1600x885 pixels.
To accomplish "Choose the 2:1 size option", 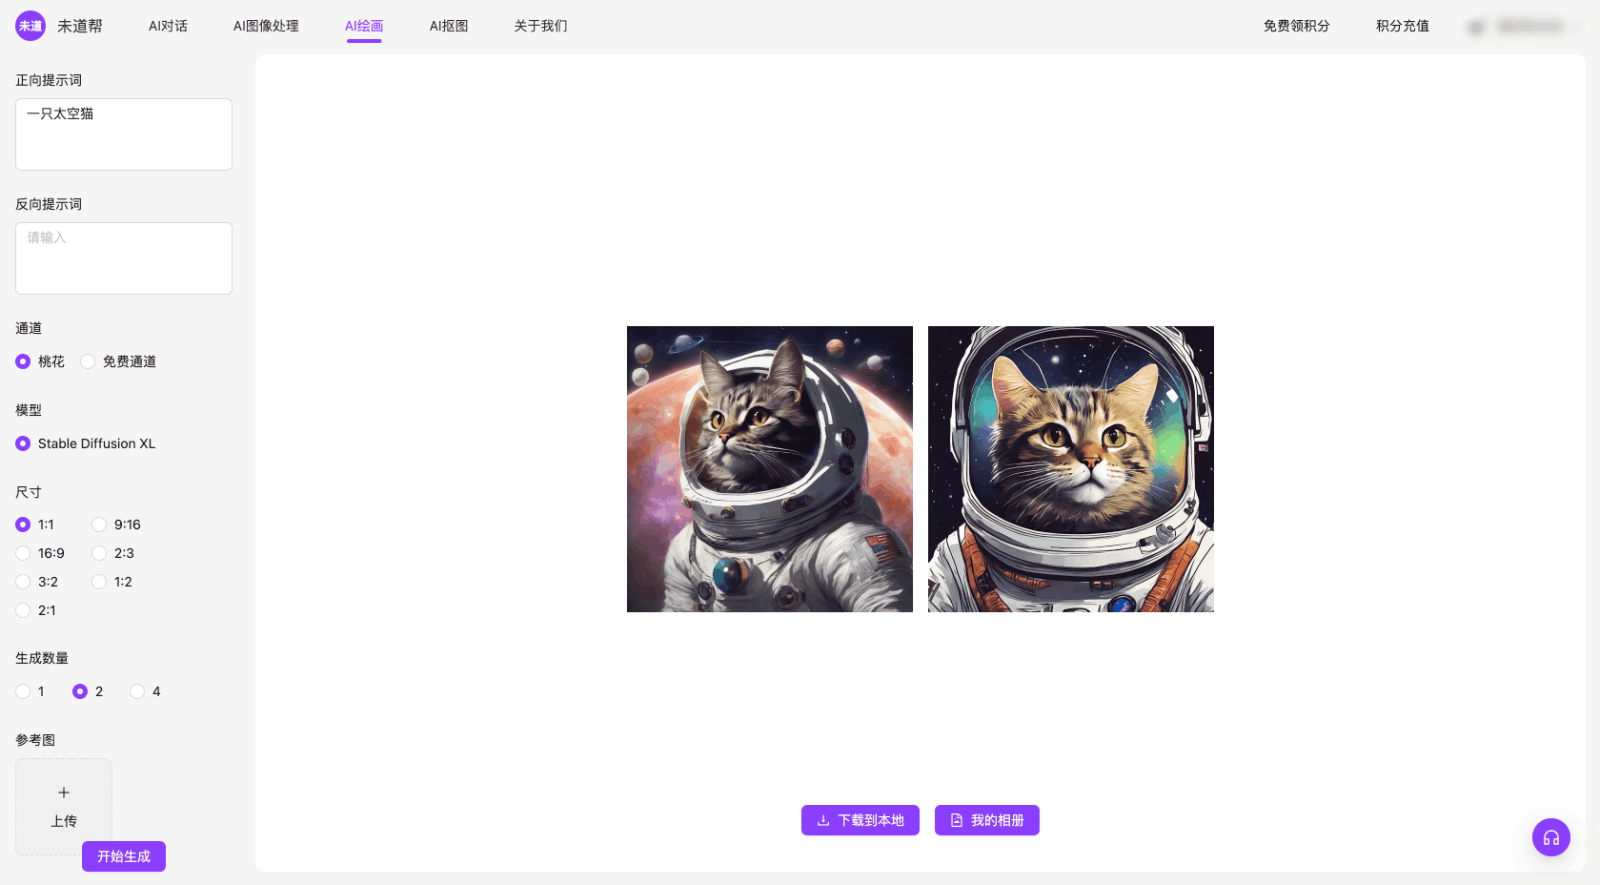I will coord(23,610).
